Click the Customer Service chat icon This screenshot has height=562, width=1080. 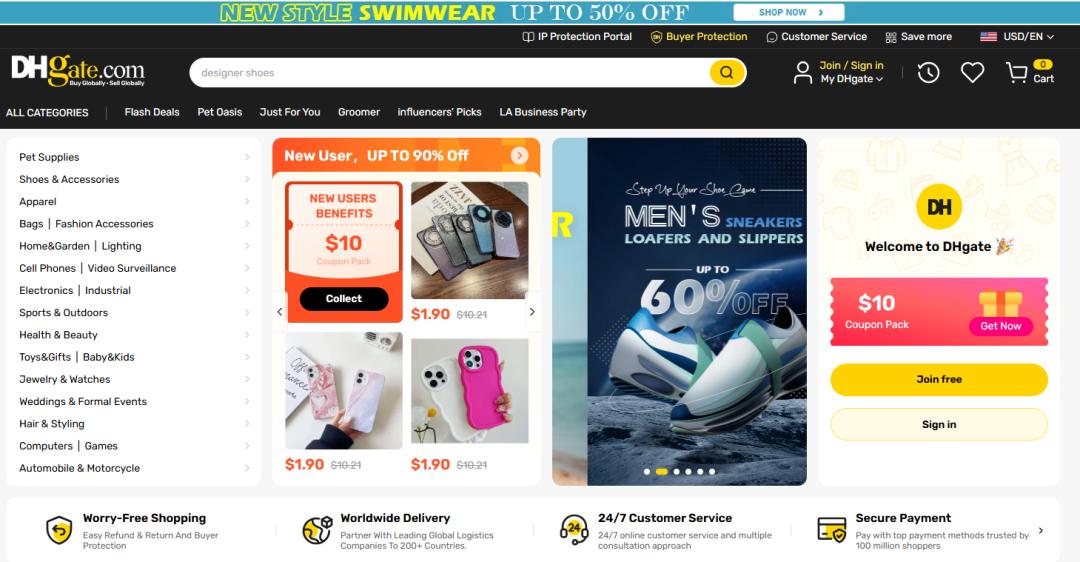point(771,37)
